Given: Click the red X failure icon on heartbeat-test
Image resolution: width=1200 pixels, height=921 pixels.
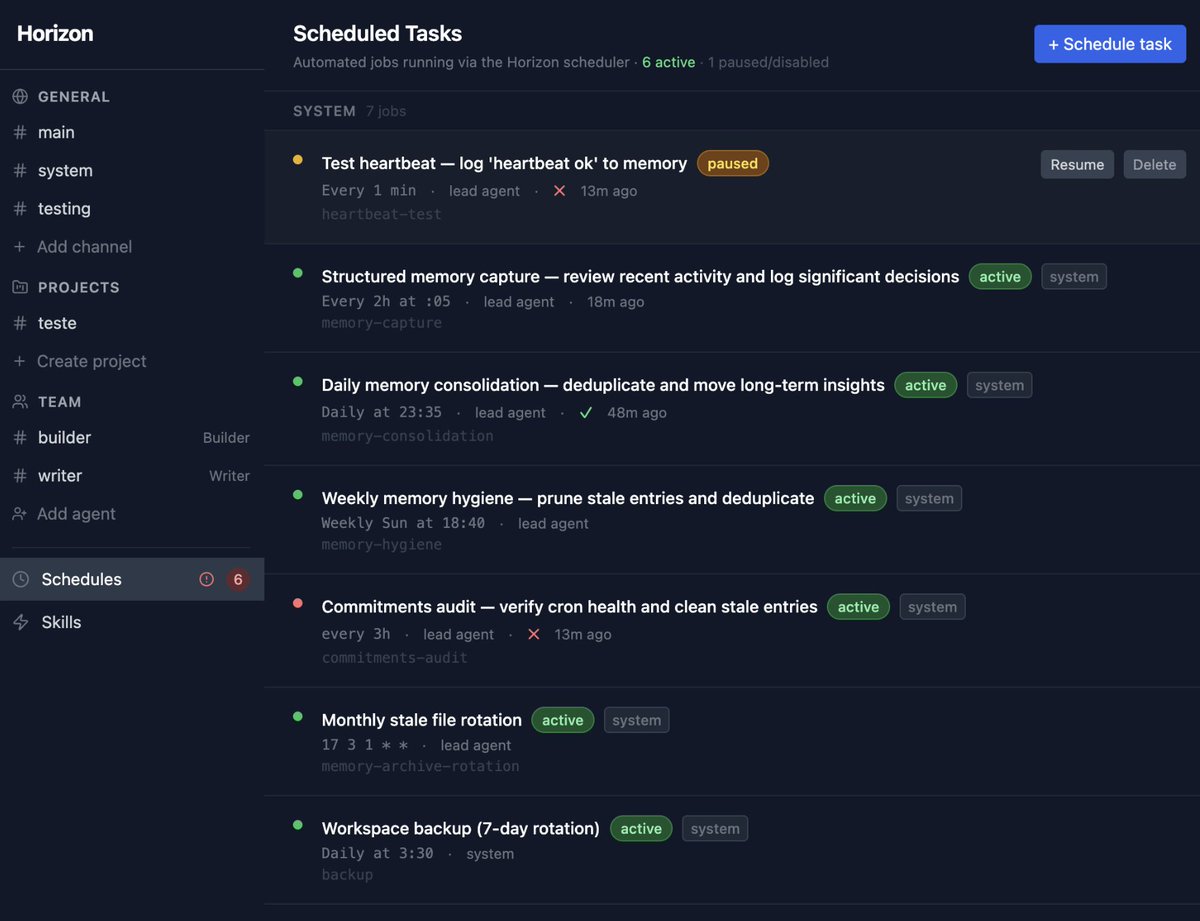Looking at the screenshot, I should pyautogui.click(x=560, y=191).
